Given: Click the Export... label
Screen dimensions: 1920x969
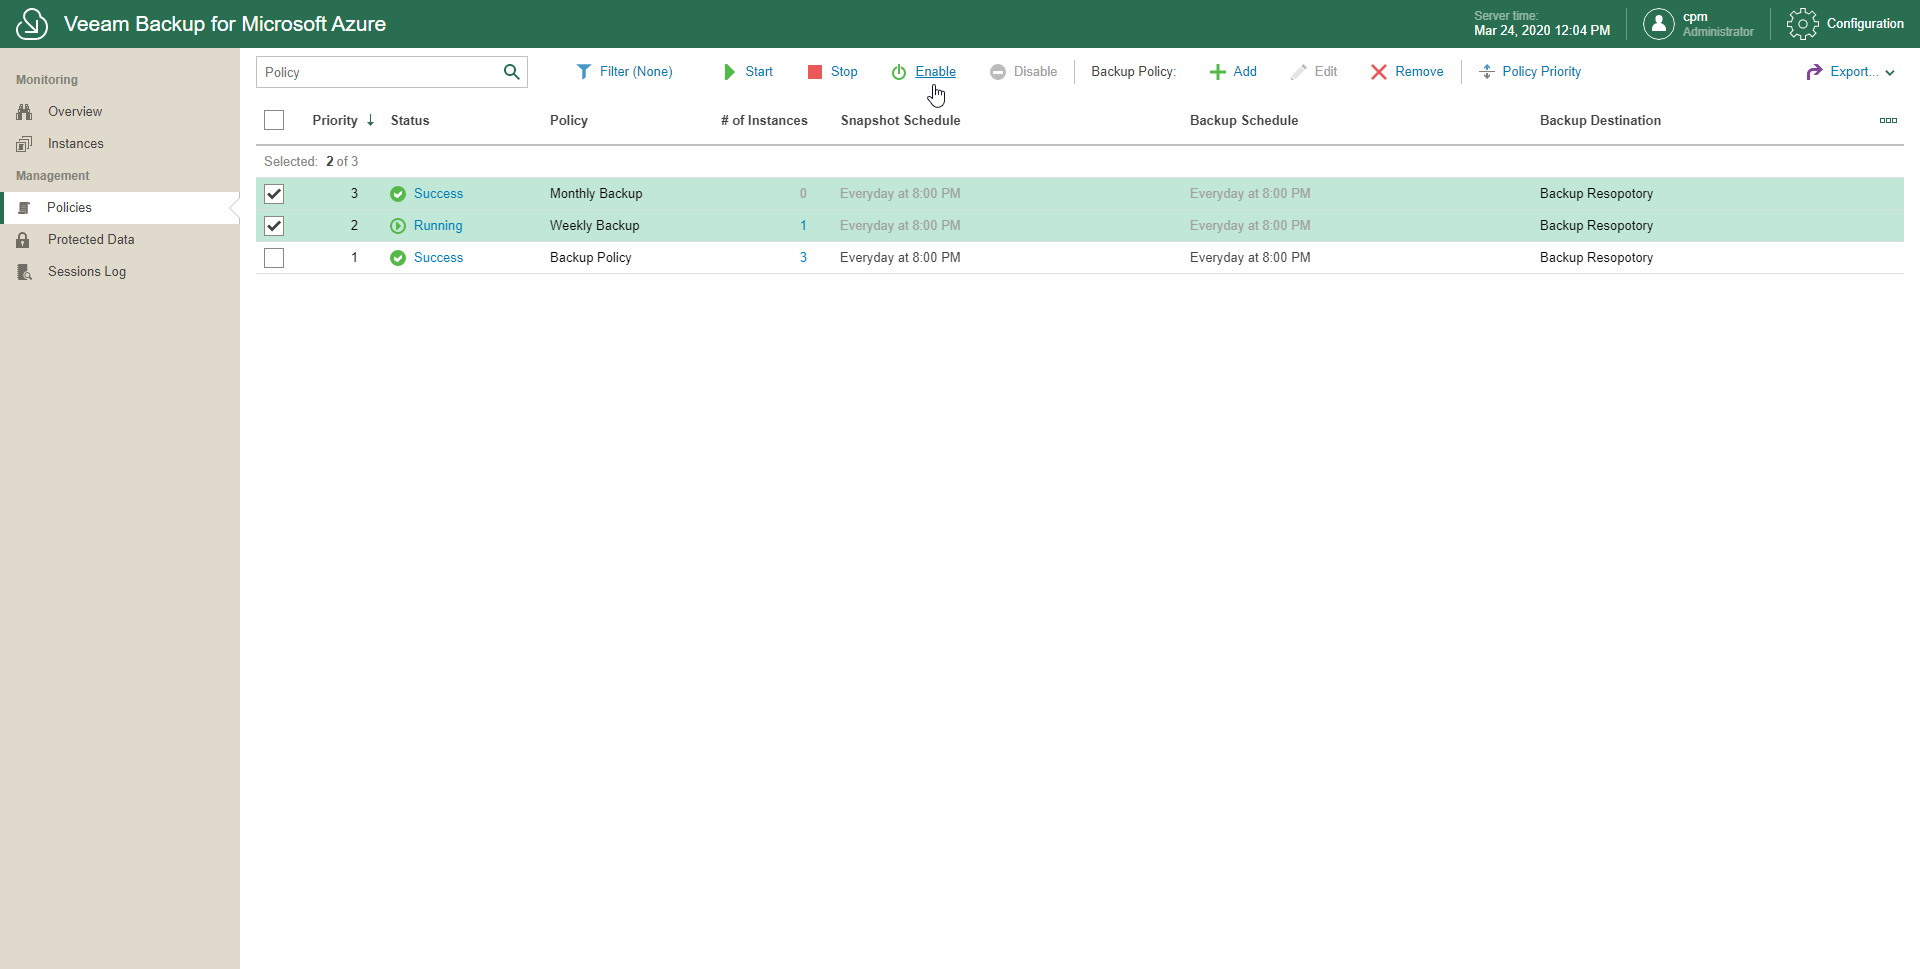Looking at the screenshot, I should click(x=1855, y=72).
